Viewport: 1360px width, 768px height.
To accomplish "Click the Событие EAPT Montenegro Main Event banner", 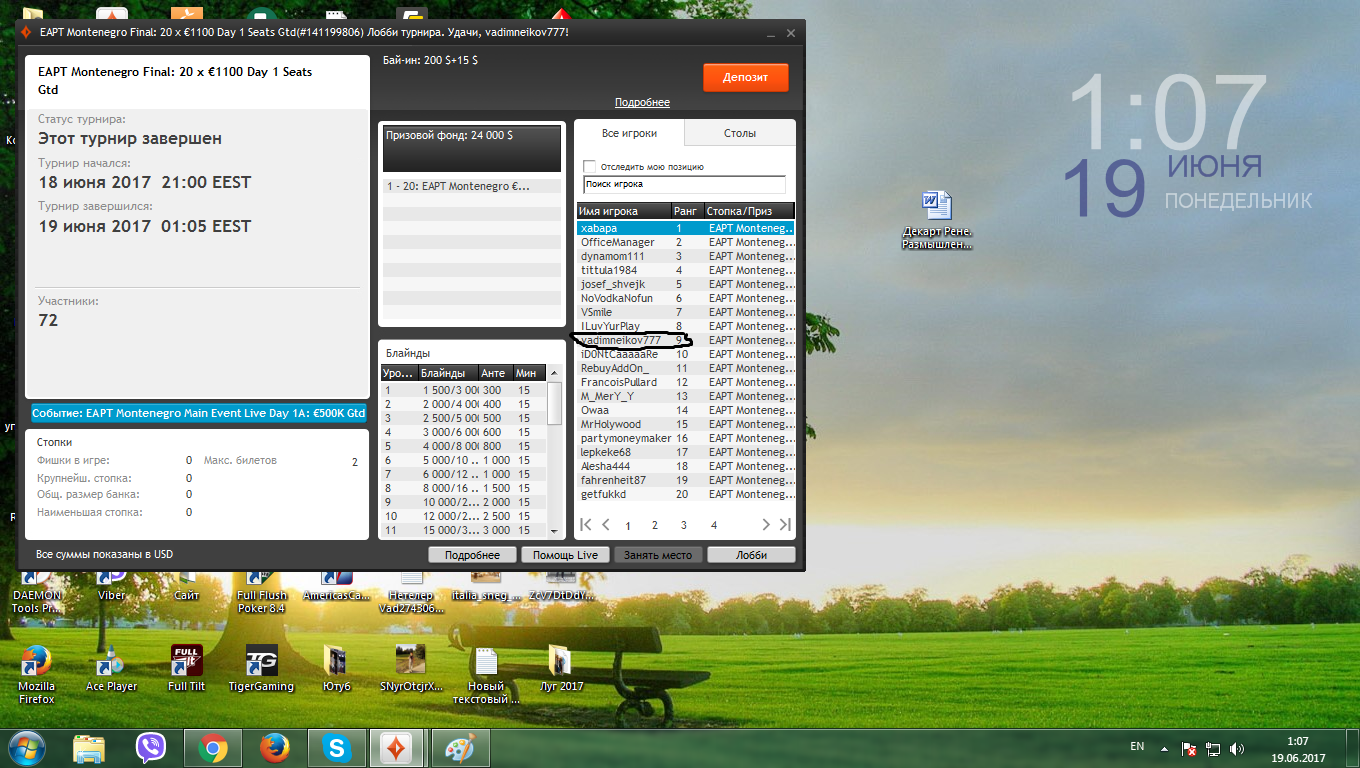I will pos(198,413).
